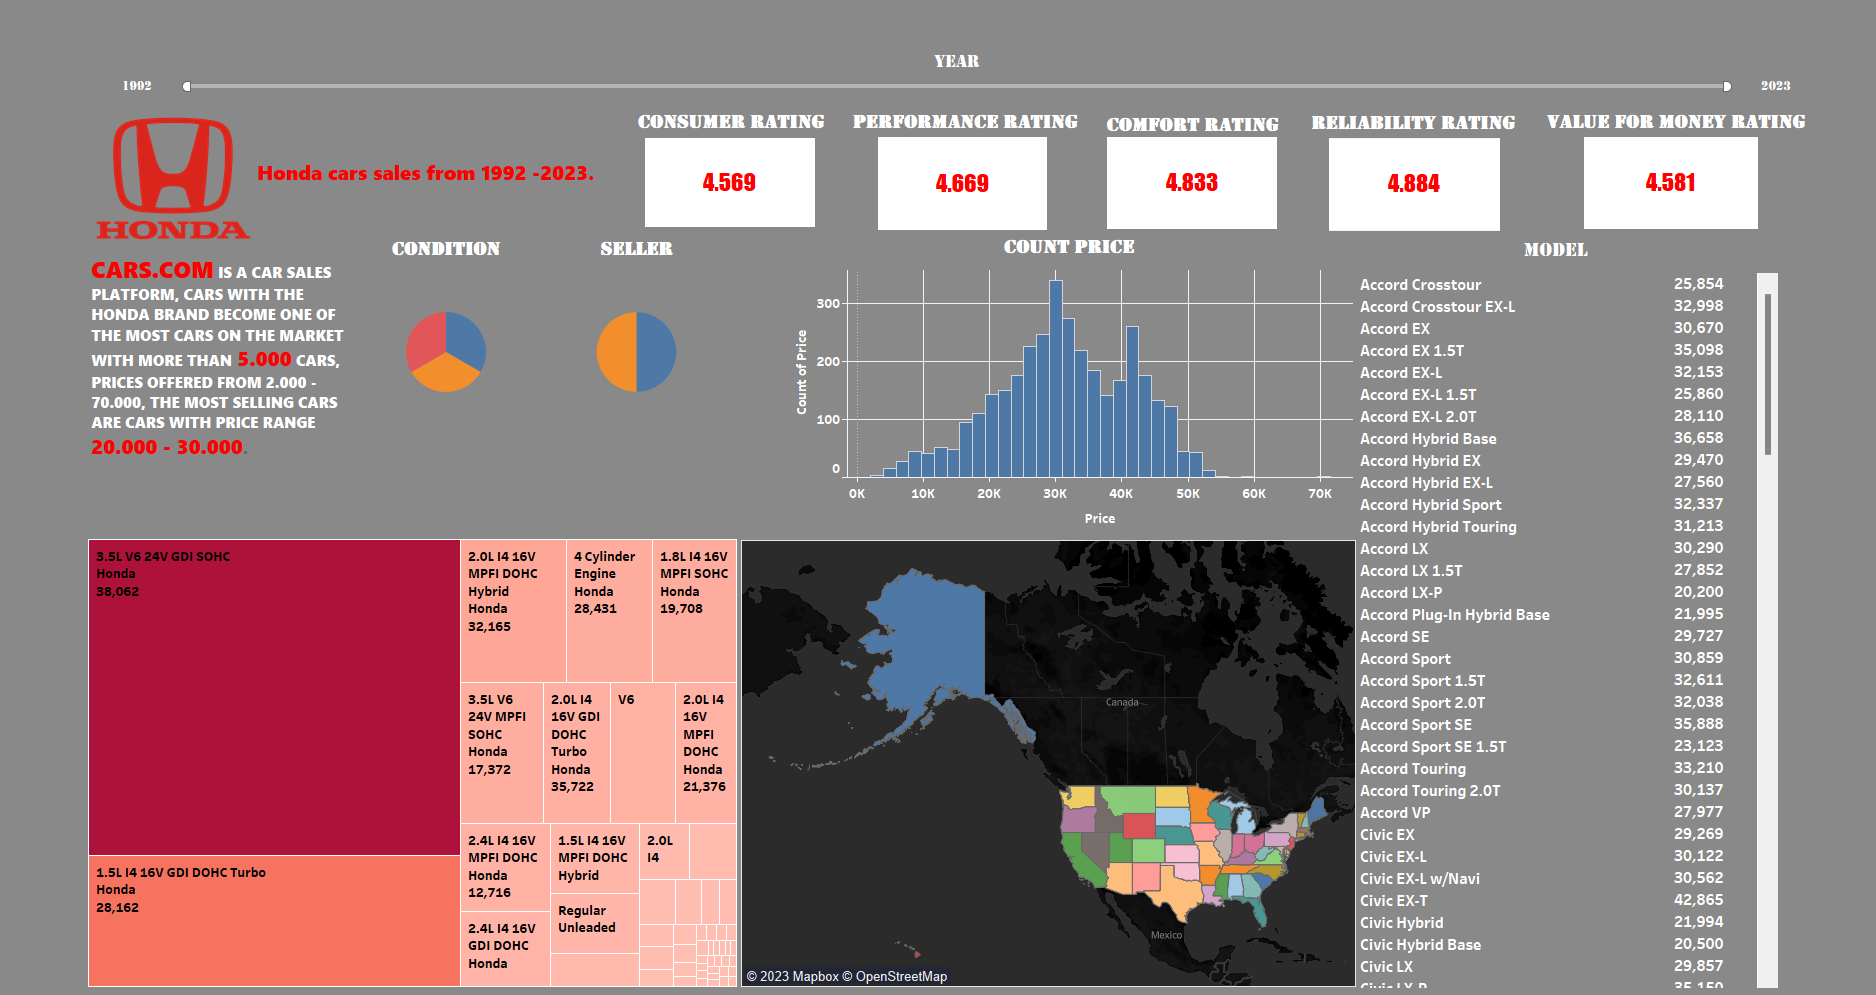The image size is (1876, 995).
Task: Select the Accord Hybrid Touring row
Action: tap(1541, 527)
